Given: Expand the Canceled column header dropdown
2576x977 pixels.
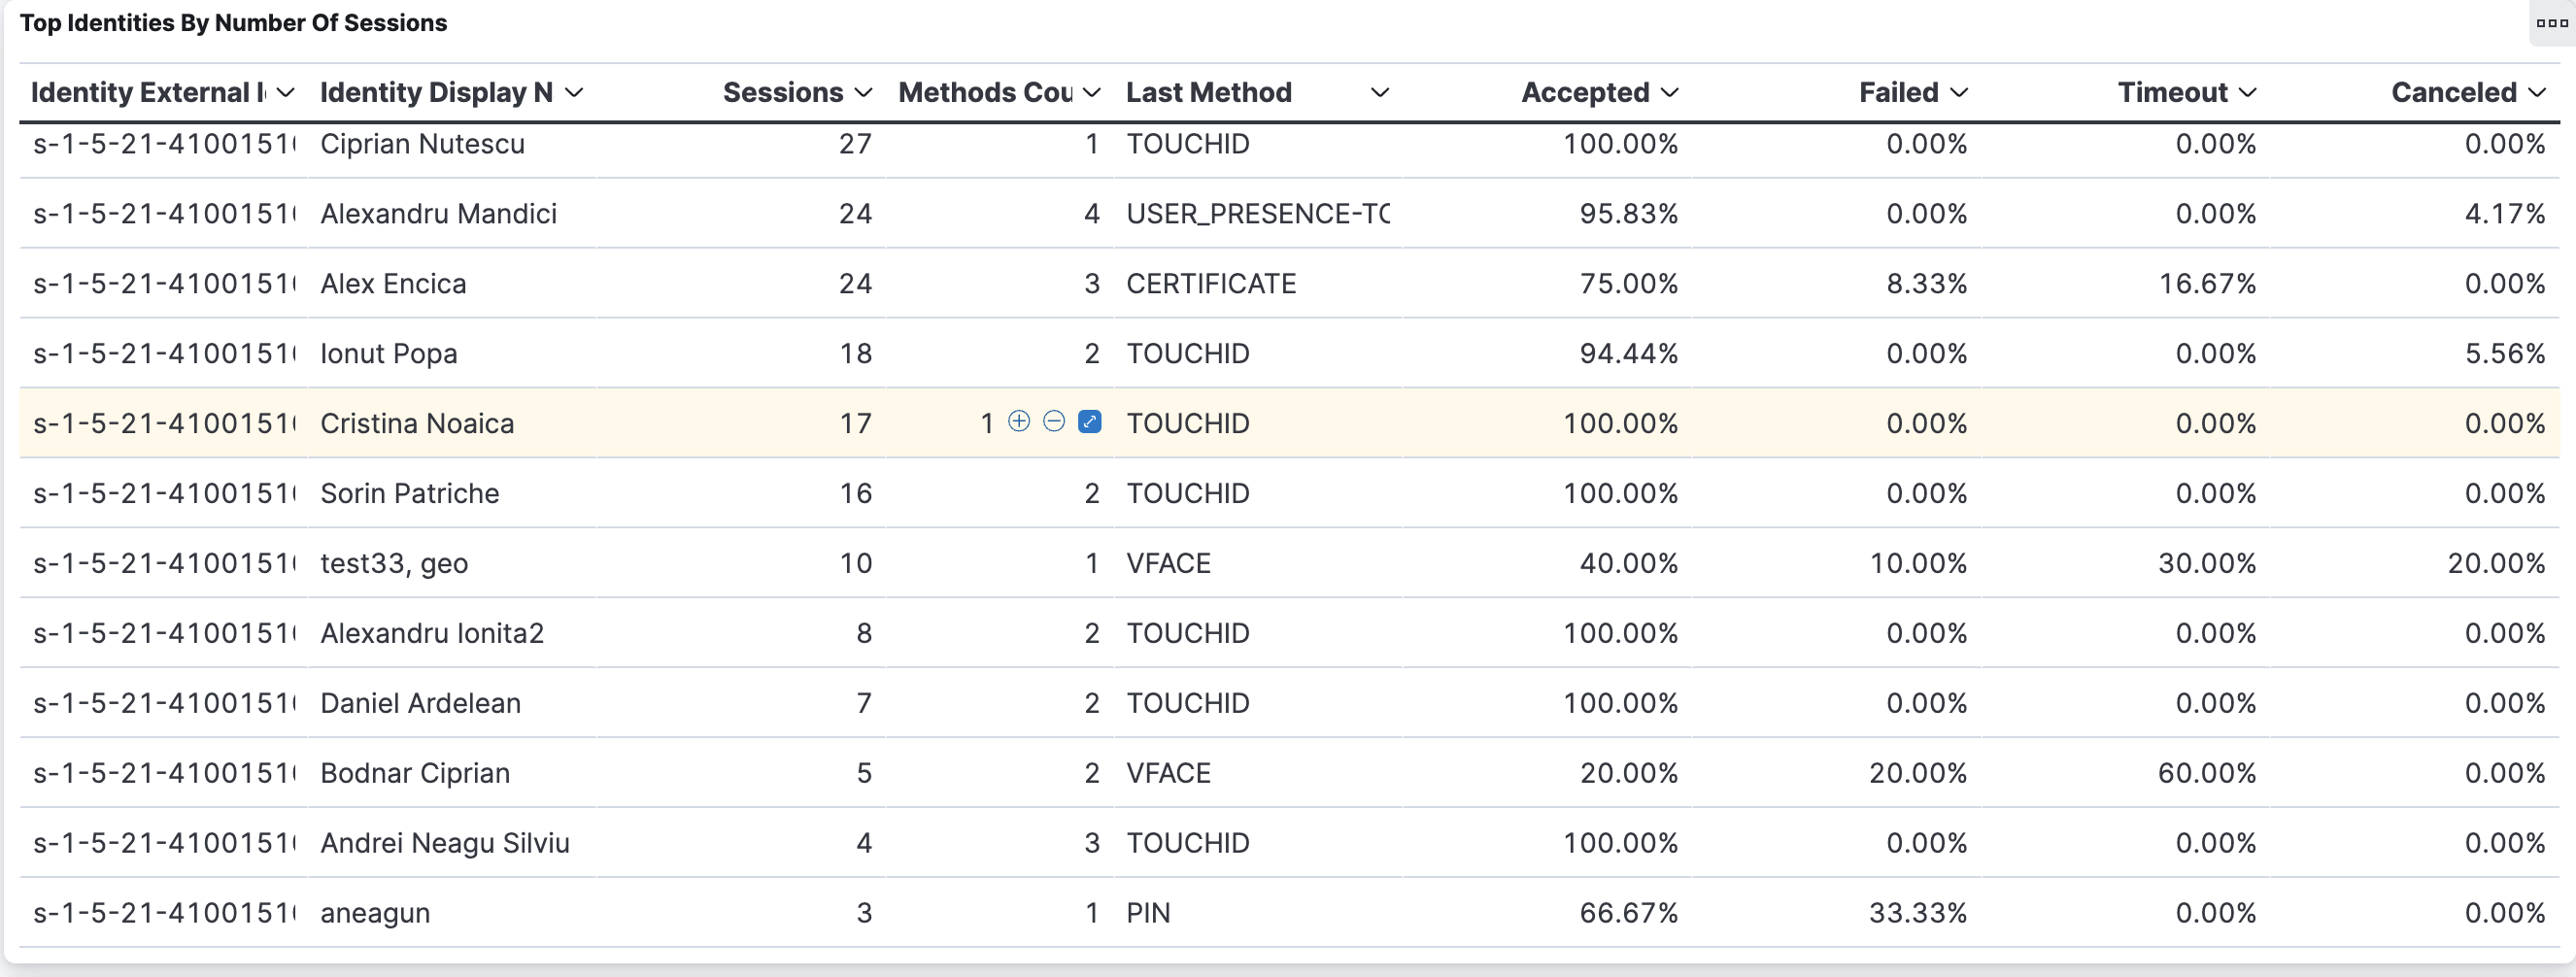Looking at the screenshot, I should (2537, 93).
